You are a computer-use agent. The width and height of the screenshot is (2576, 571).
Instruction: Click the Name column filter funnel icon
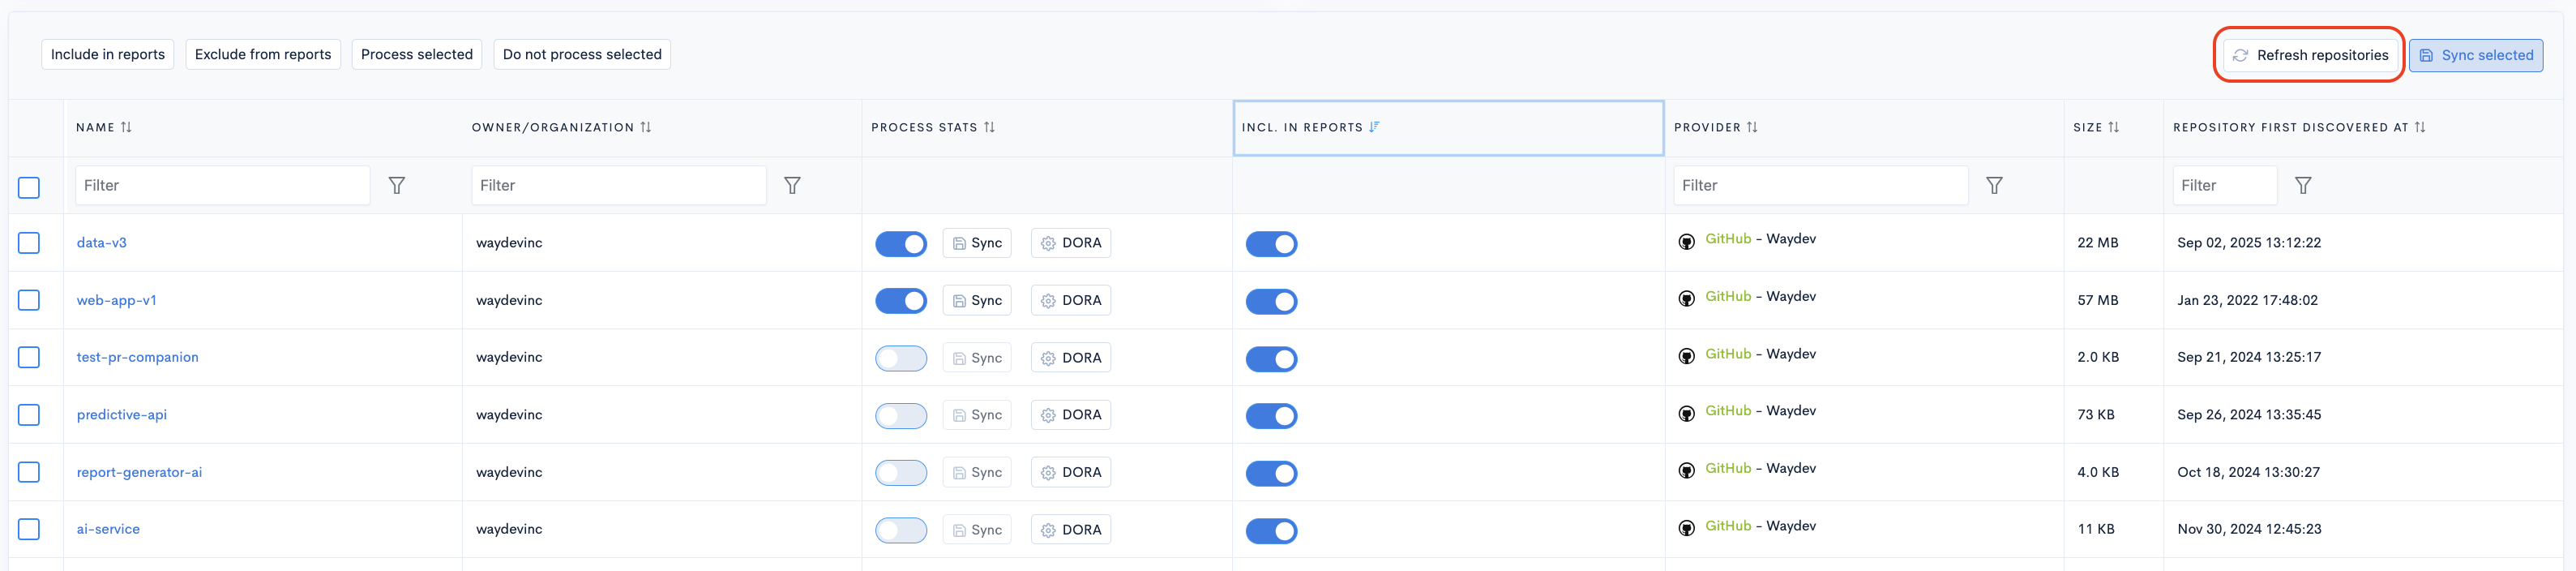tap(396, 186)
